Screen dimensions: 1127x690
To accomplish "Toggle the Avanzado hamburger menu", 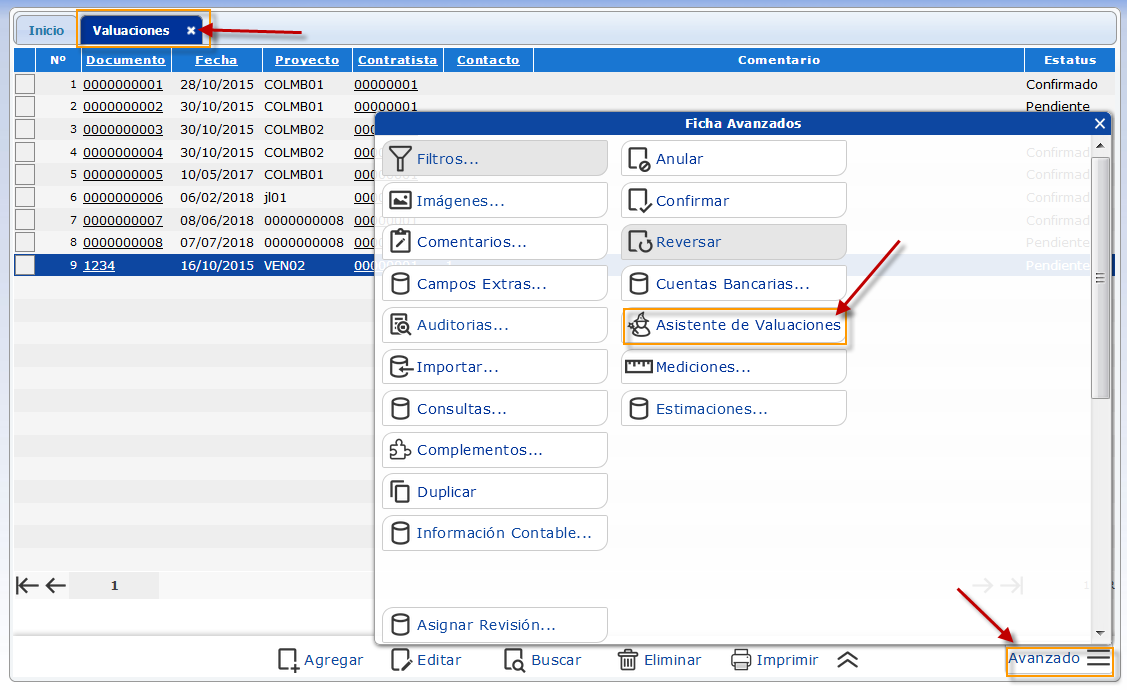I will [x=1098, y=658].
